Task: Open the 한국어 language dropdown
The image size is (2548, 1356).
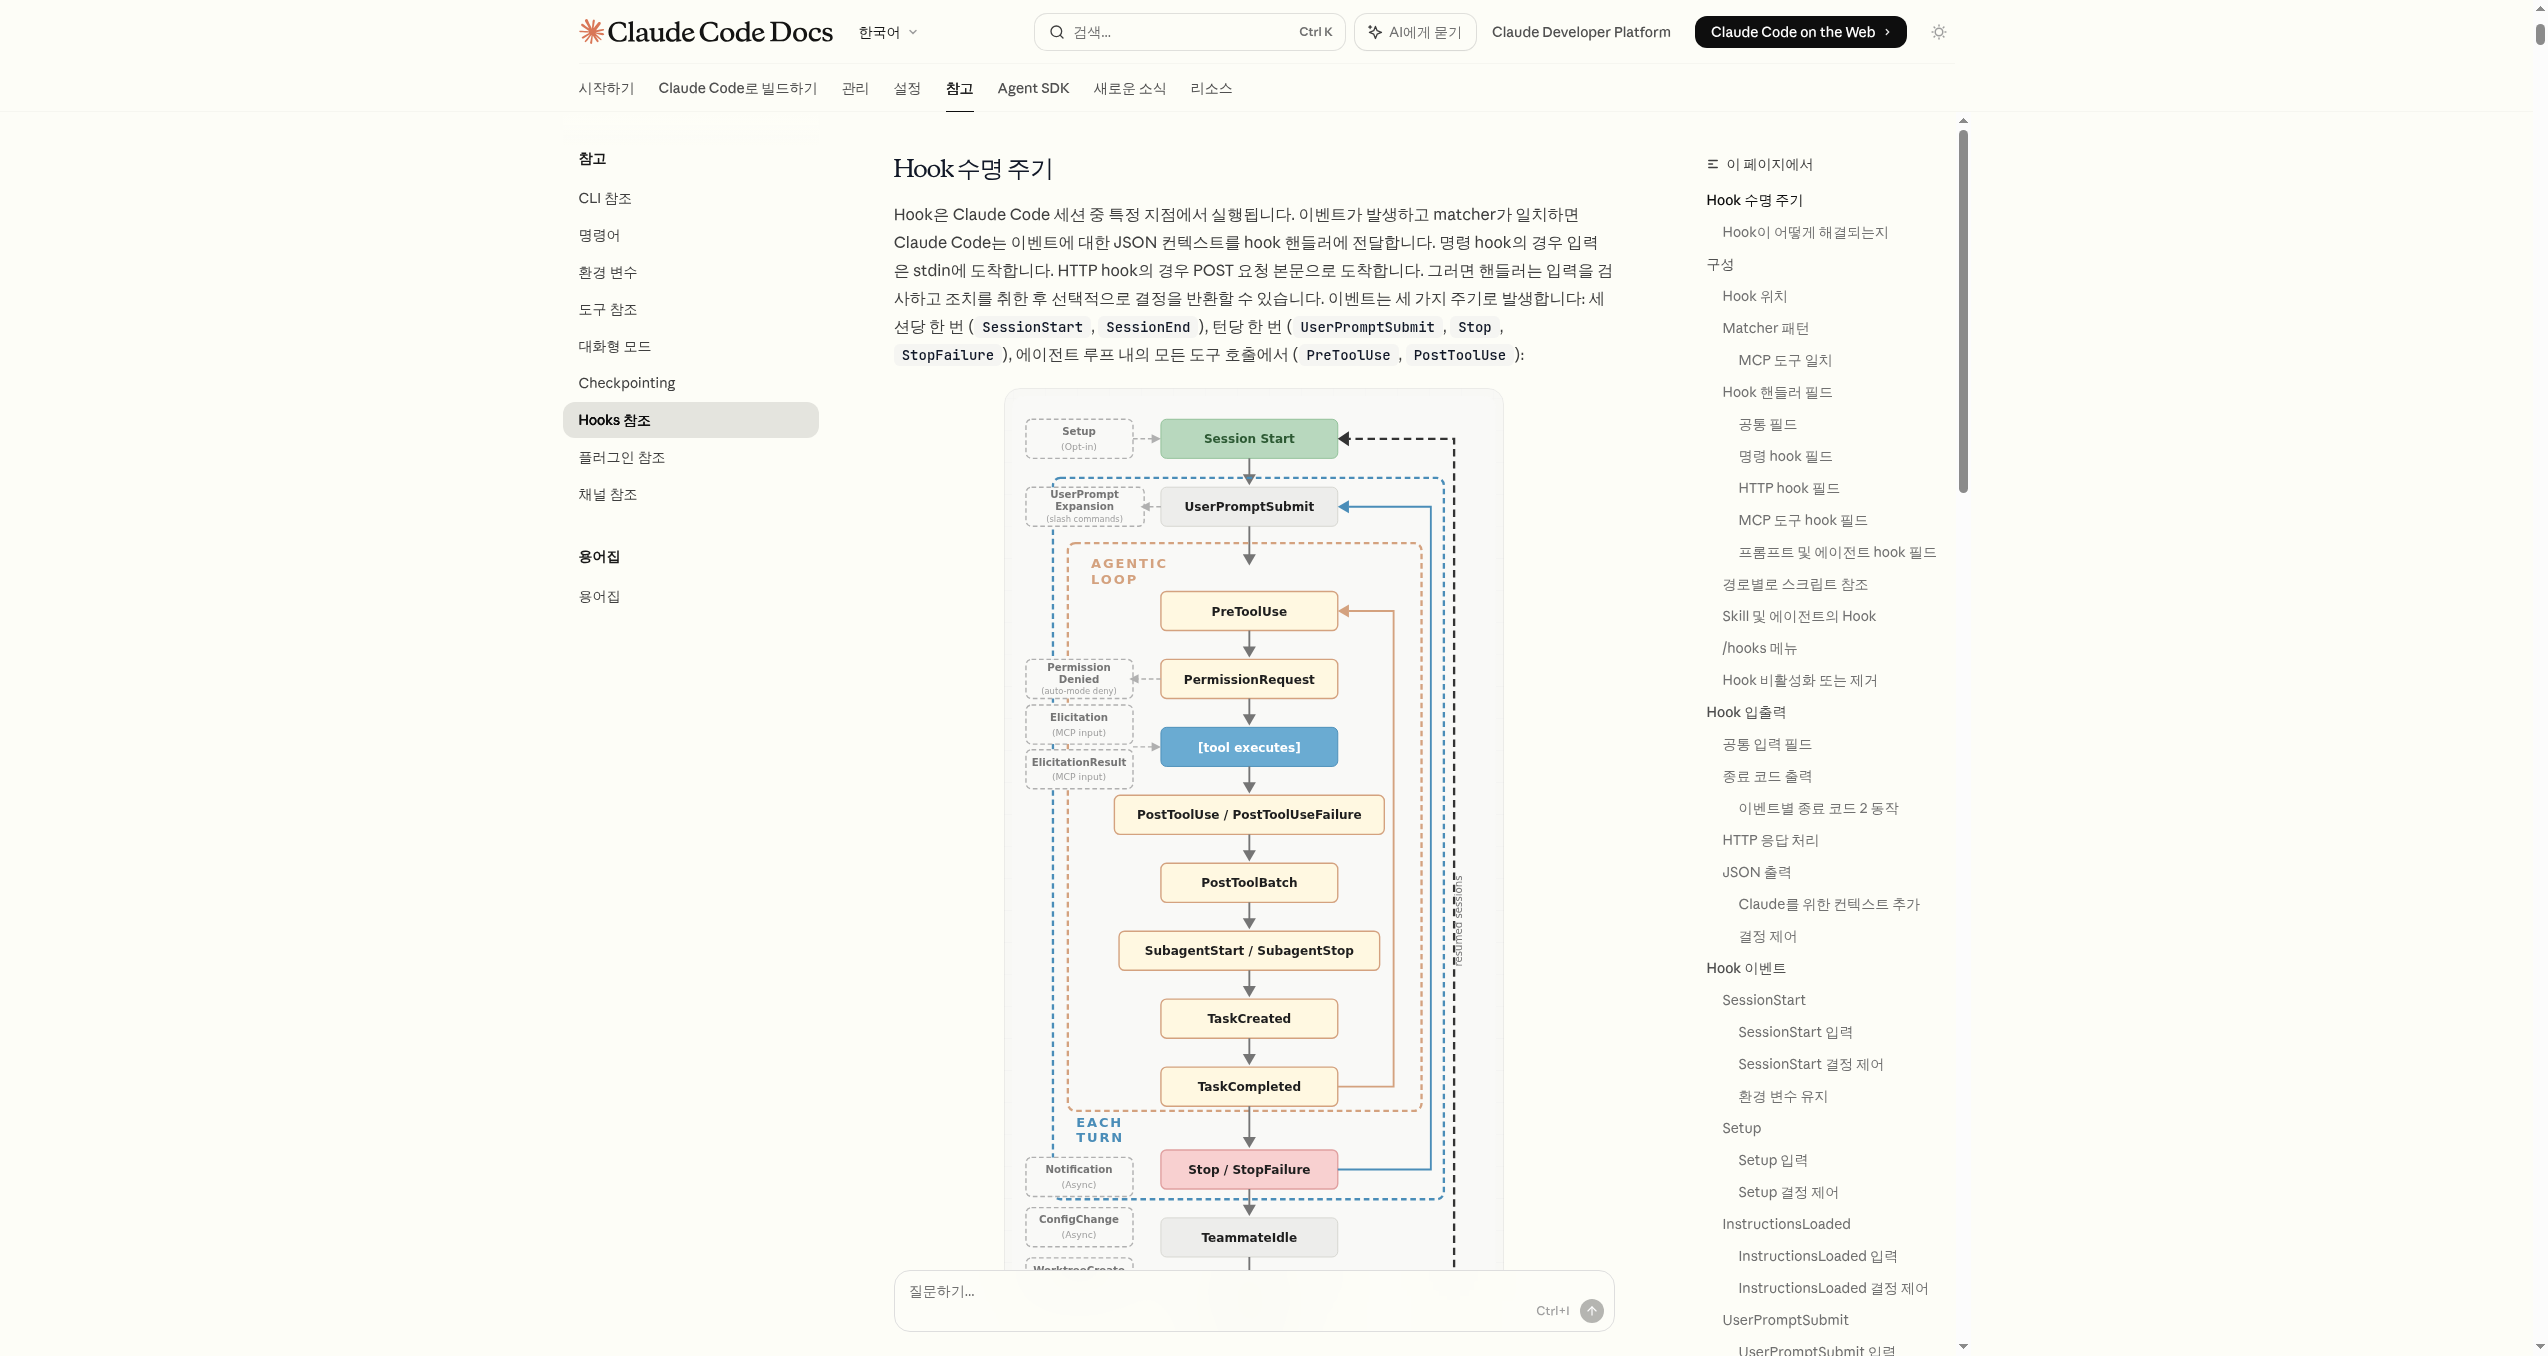Action: click(x=888, y=32)
